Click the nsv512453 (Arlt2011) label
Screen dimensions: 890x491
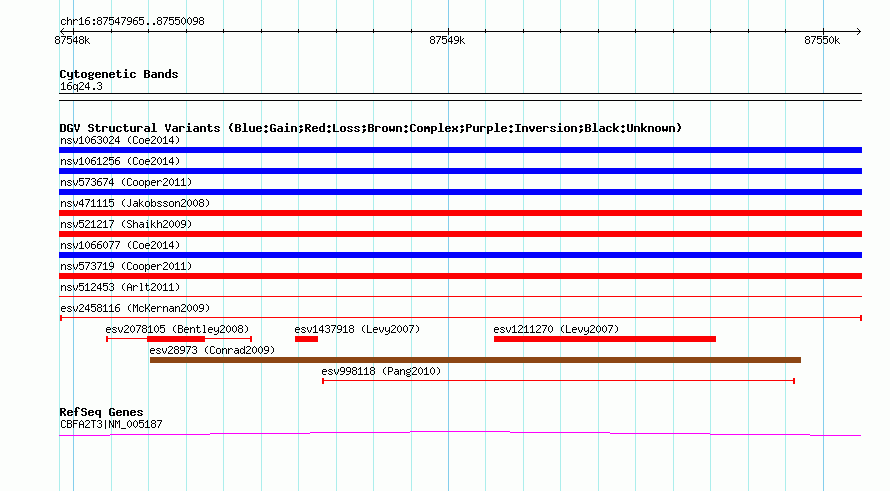tap(120, 287)
